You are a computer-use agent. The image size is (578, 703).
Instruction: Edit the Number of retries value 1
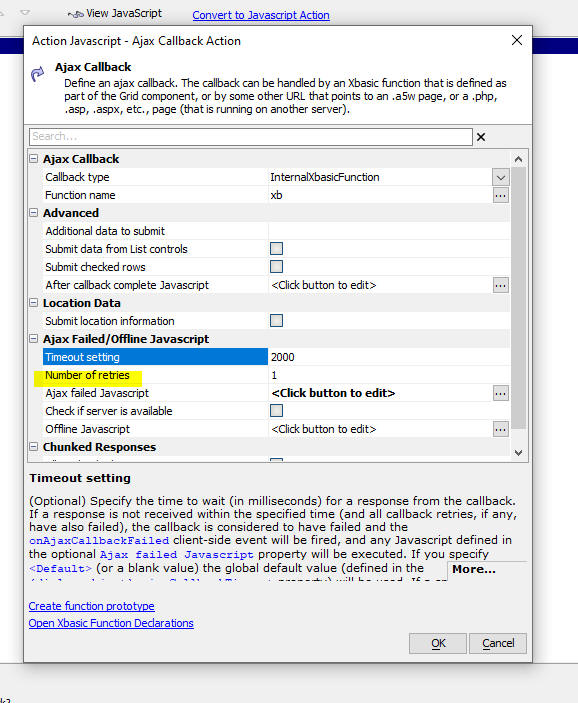click(274, 375)
